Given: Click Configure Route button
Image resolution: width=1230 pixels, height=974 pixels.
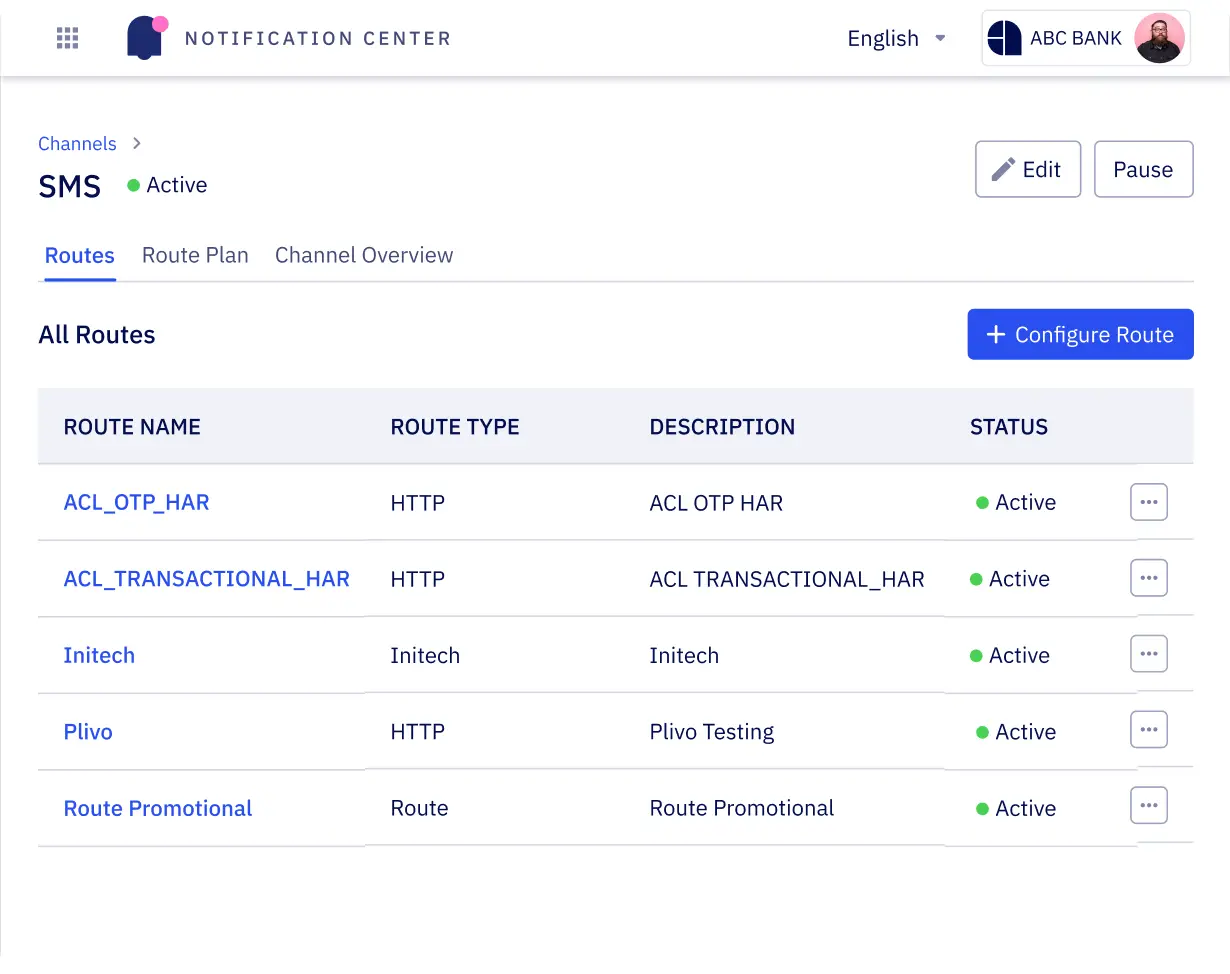Looking at the screenshot, I should (1081, 334).
